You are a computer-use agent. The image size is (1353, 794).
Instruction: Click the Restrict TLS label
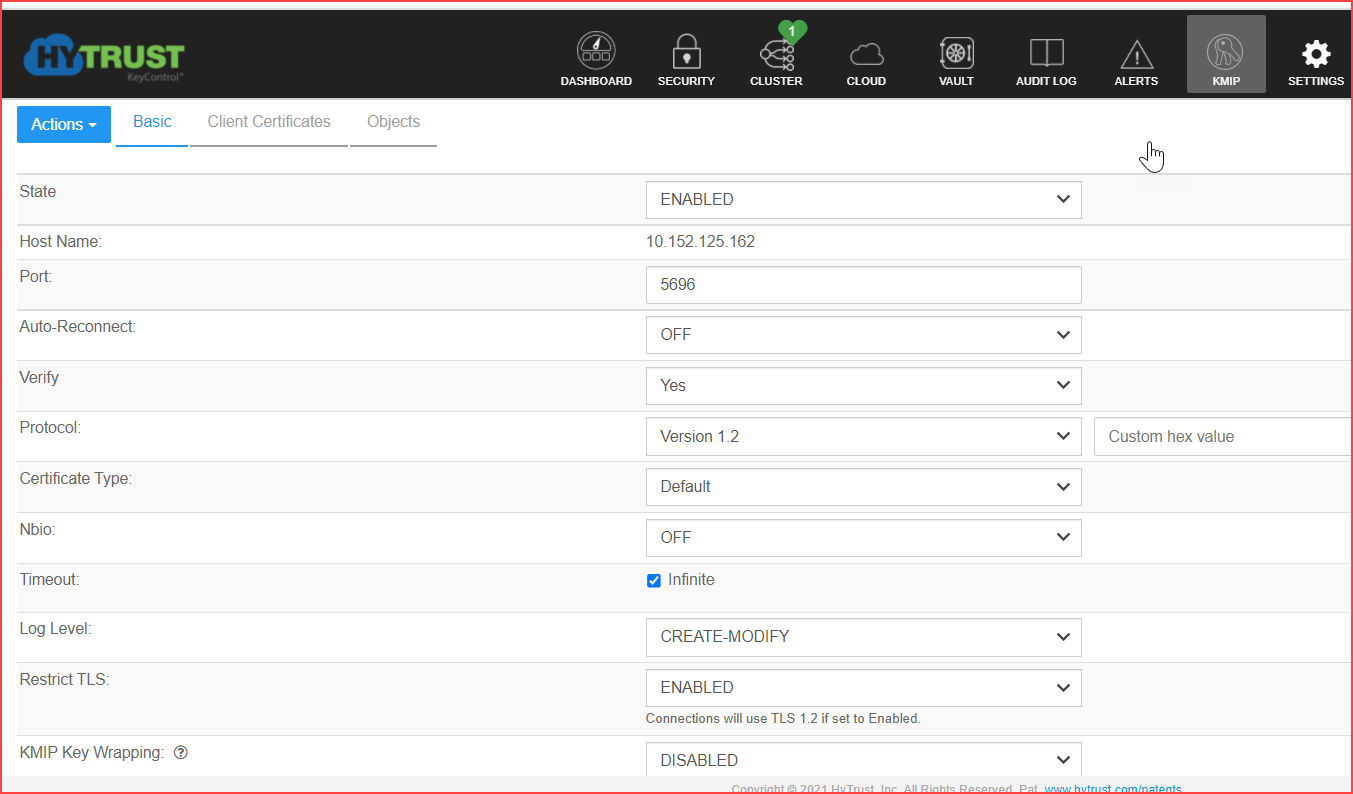click(64, 679)
